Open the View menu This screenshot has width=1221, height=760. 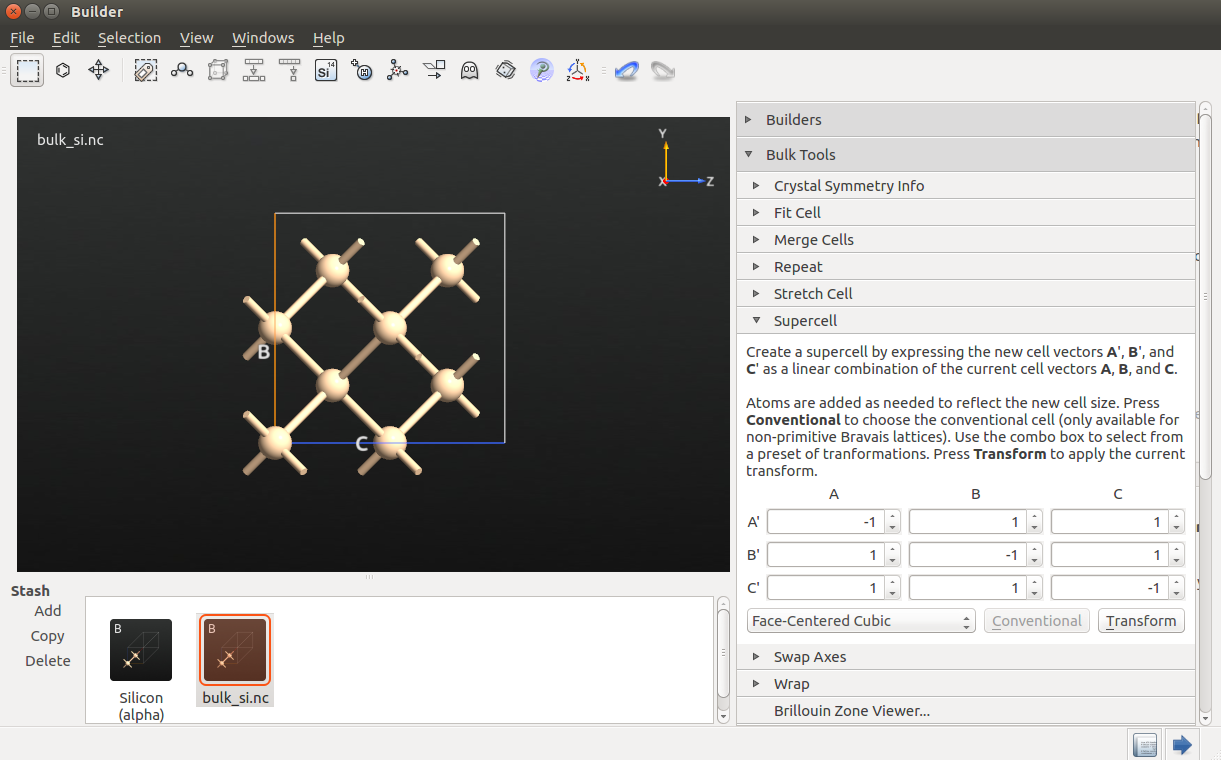click(x=197, y=38)
